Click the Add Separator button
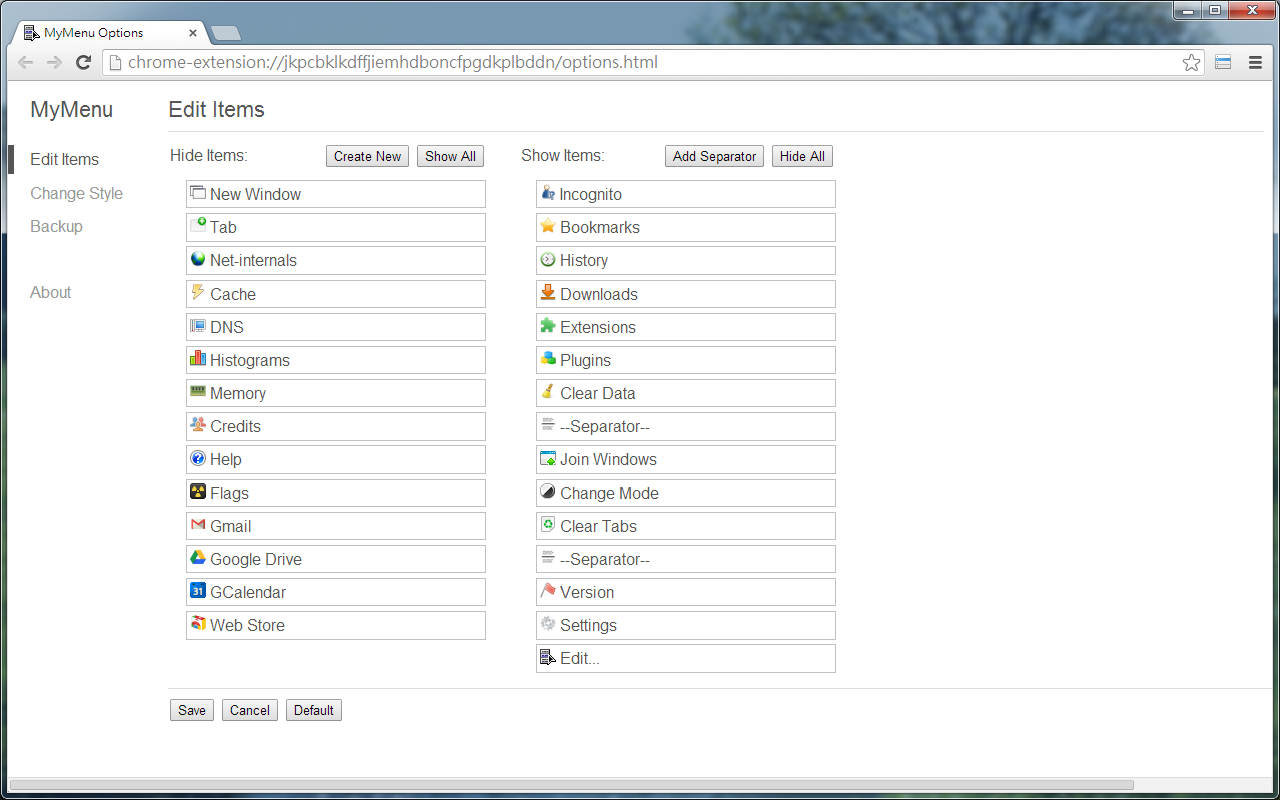1280x800 pixels. pyautogui.click(x=714, y=156)
